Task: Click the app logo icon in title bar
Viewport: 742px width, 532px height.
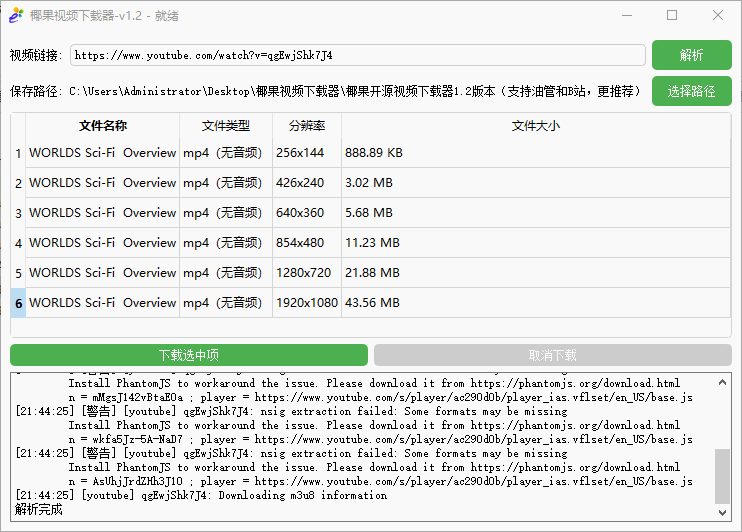Action: click(x=16, y=15)
